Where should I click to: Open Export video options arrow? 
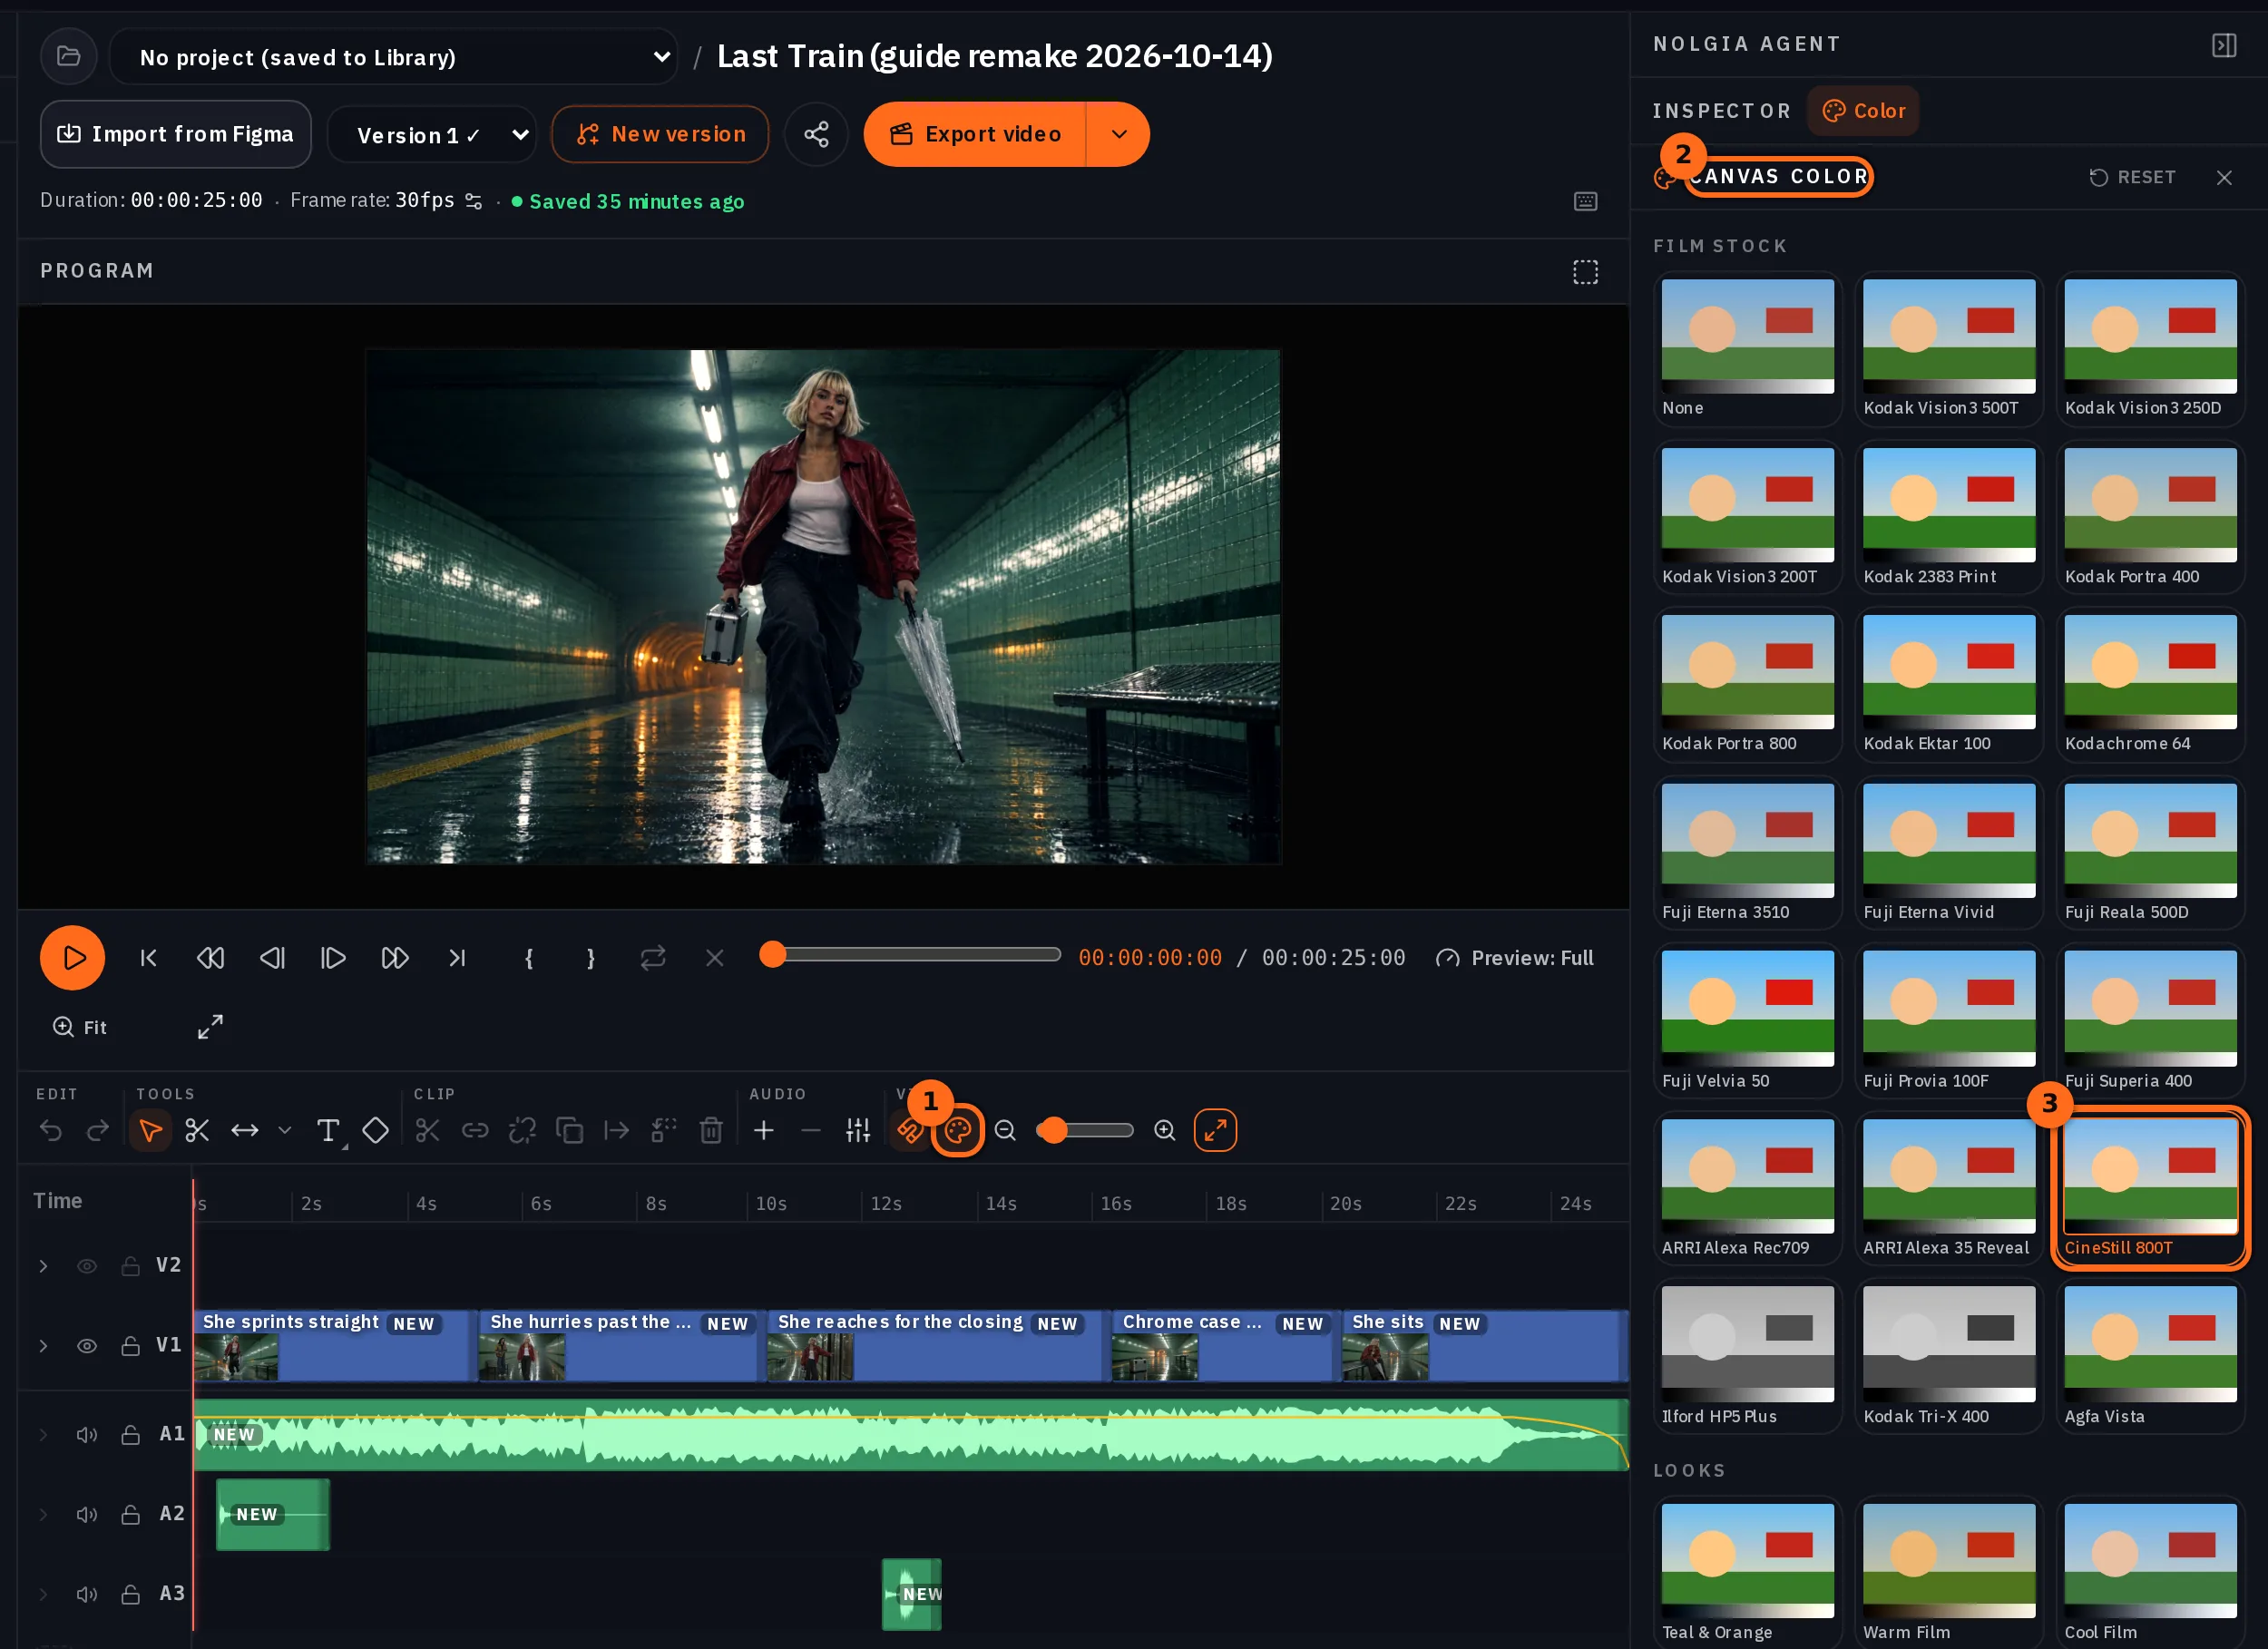tap(1118, 134)
